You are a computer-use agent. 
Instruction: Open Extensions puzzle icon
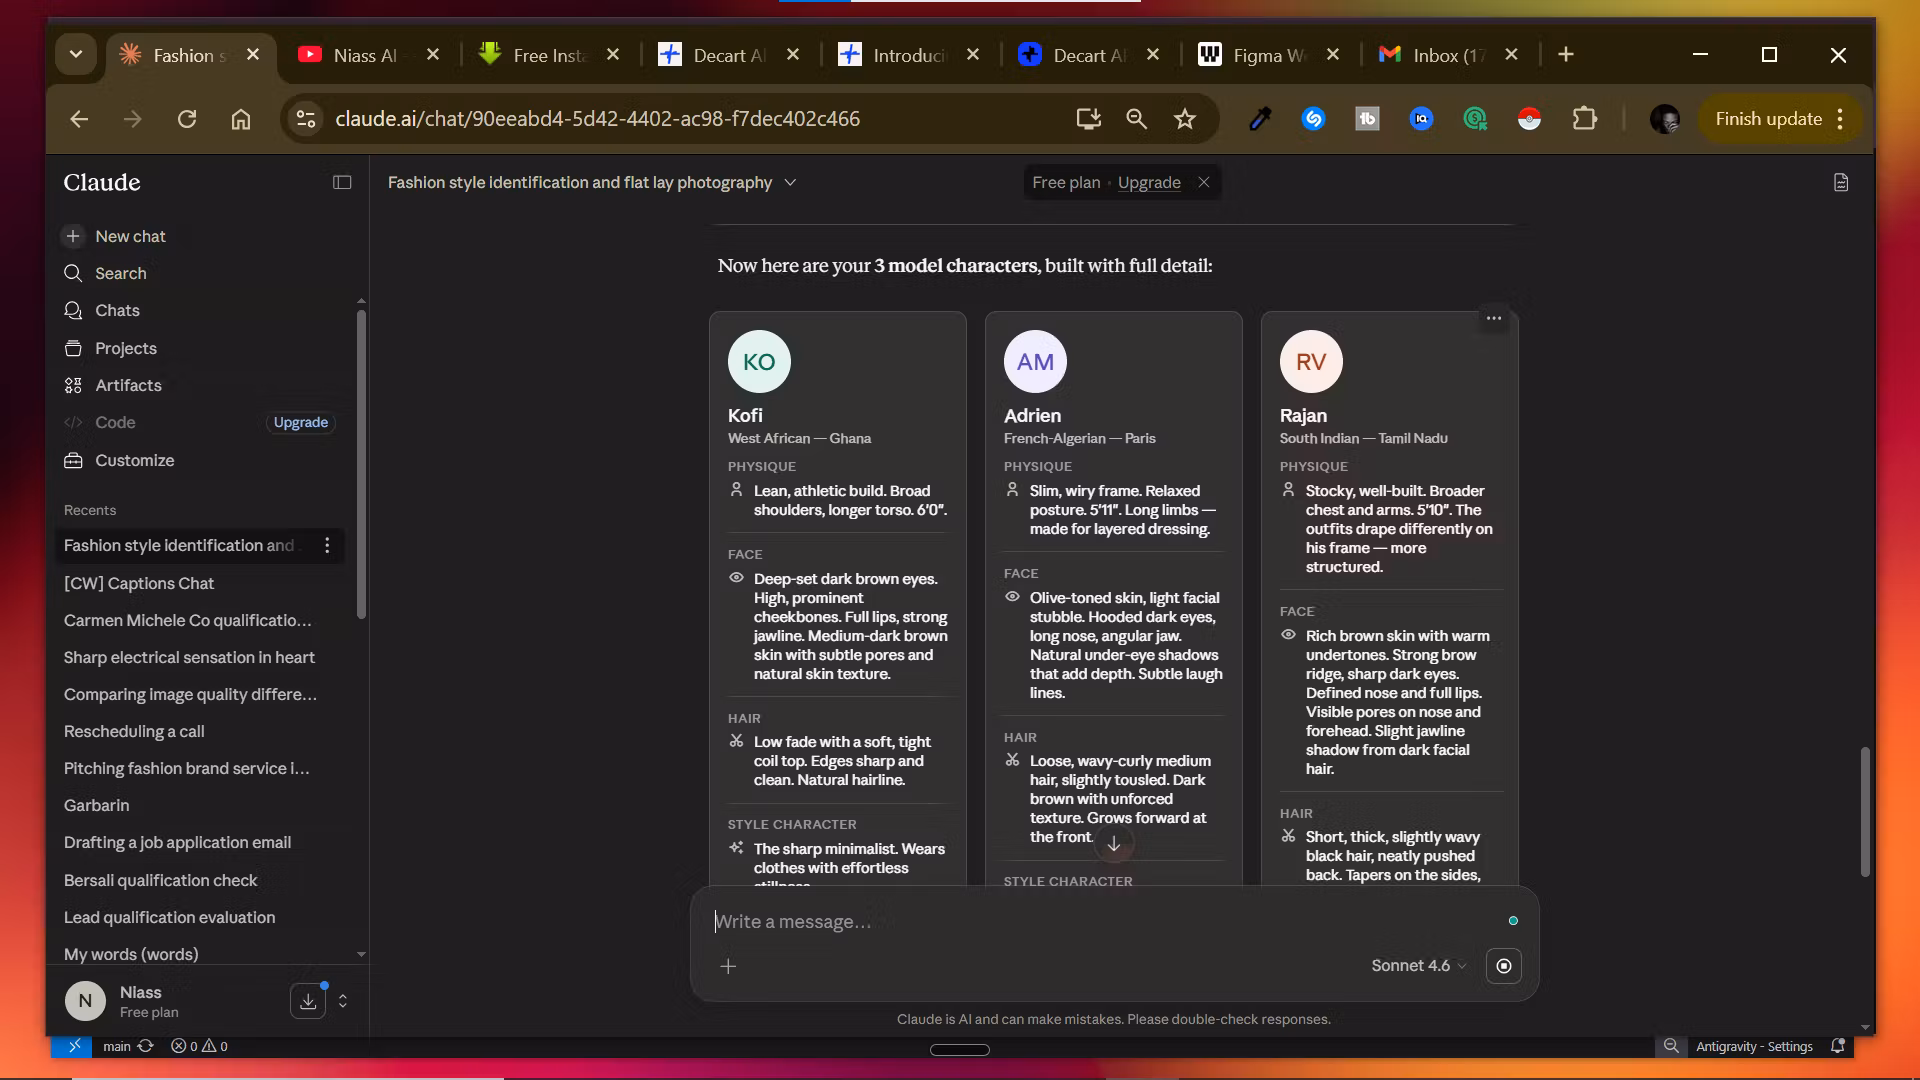(x=1584, y=119)
